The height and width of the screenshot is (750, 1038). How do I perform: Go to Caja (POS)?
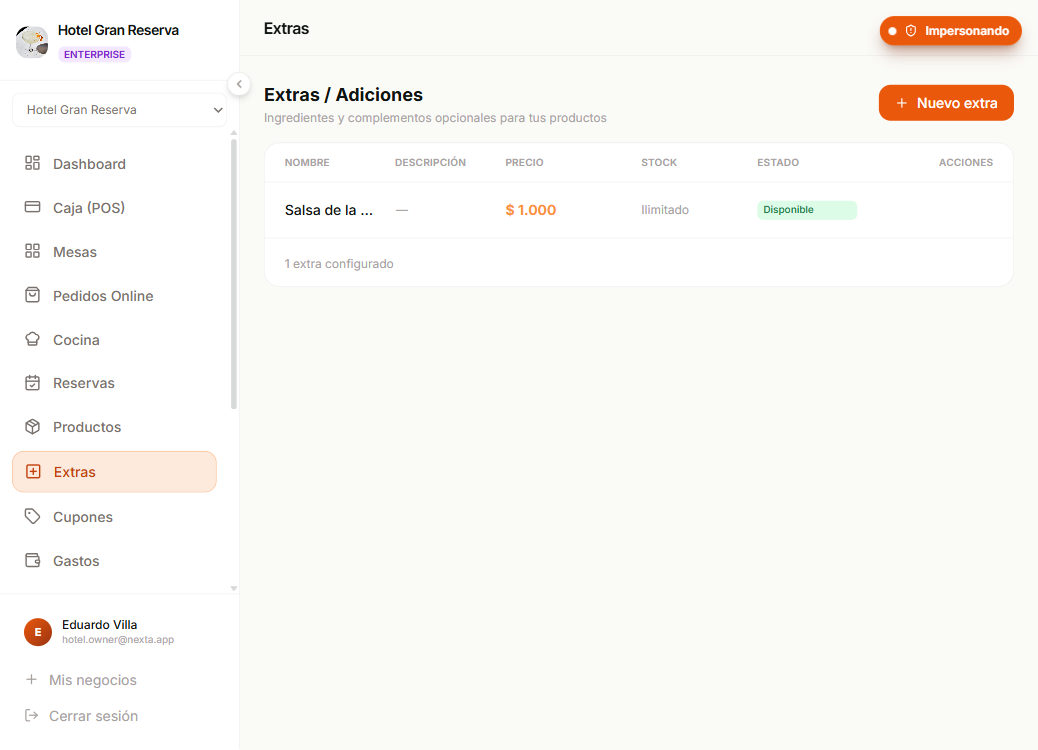click(x=115, y=207)
